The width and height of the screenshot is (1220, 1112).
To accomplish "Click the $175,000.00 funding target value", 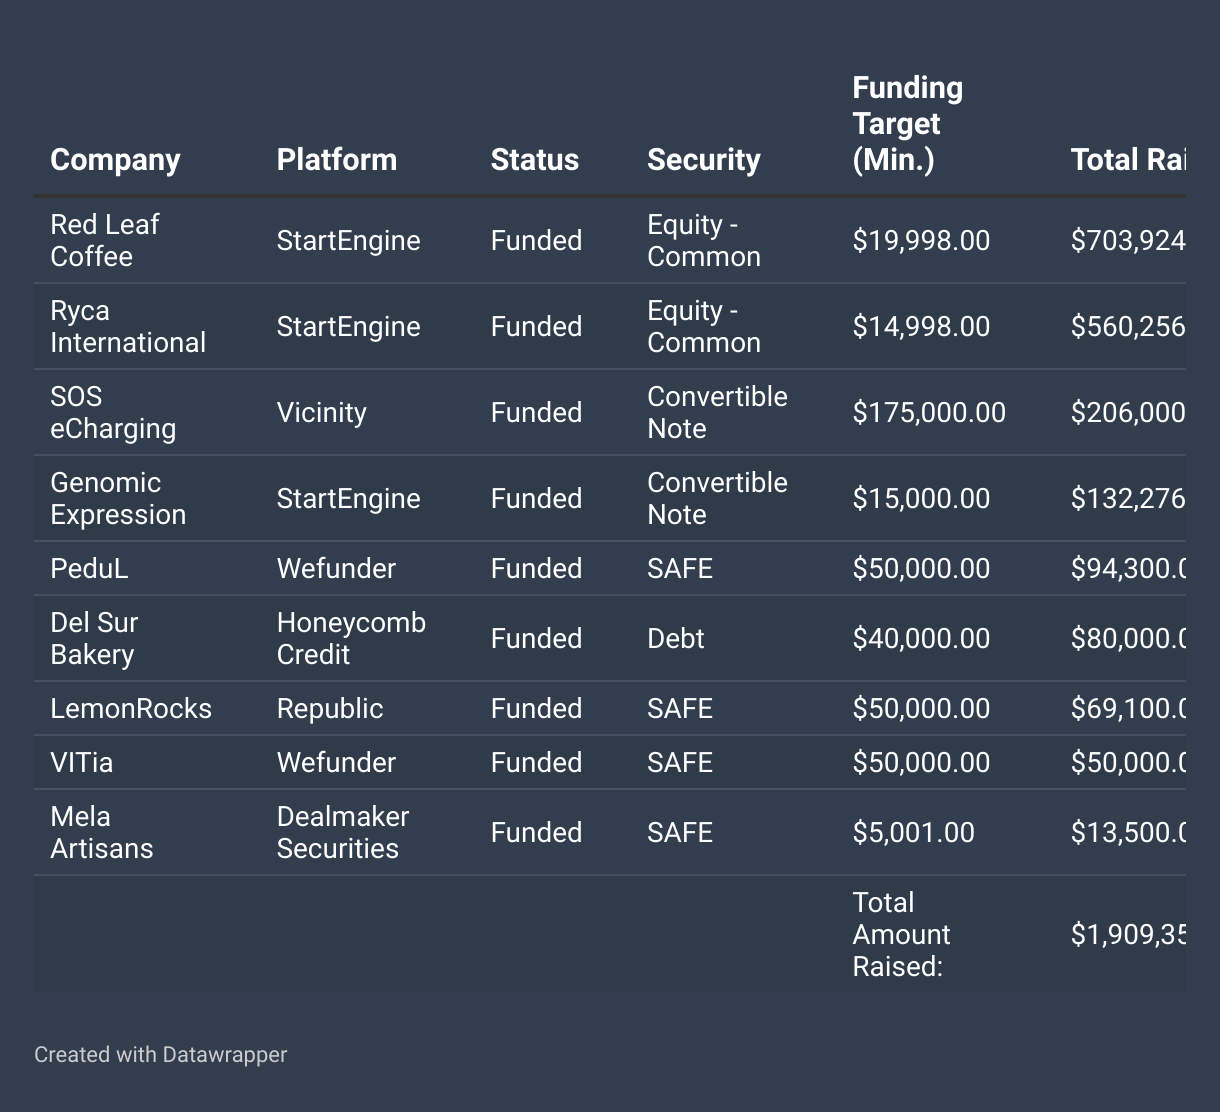I will pos(928,413).
